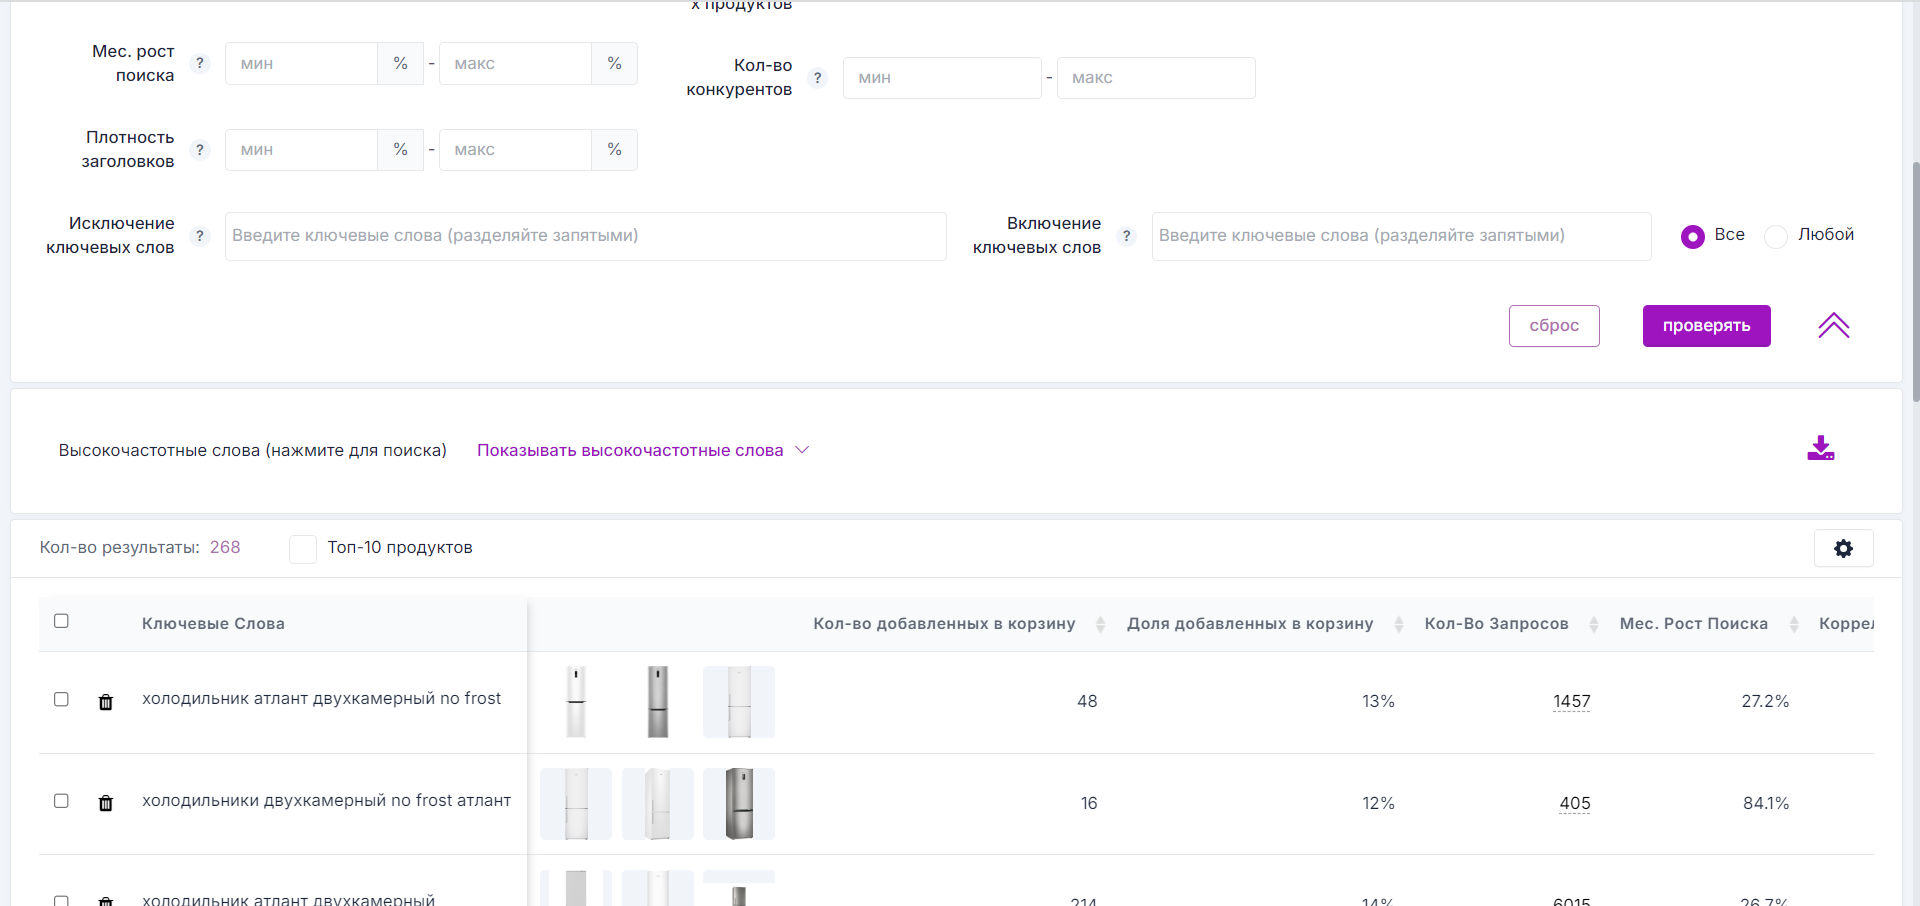This screenshot has width=1920, height=906.
Task: Open table settings gear icon
Action: [x=1843, y=548]
